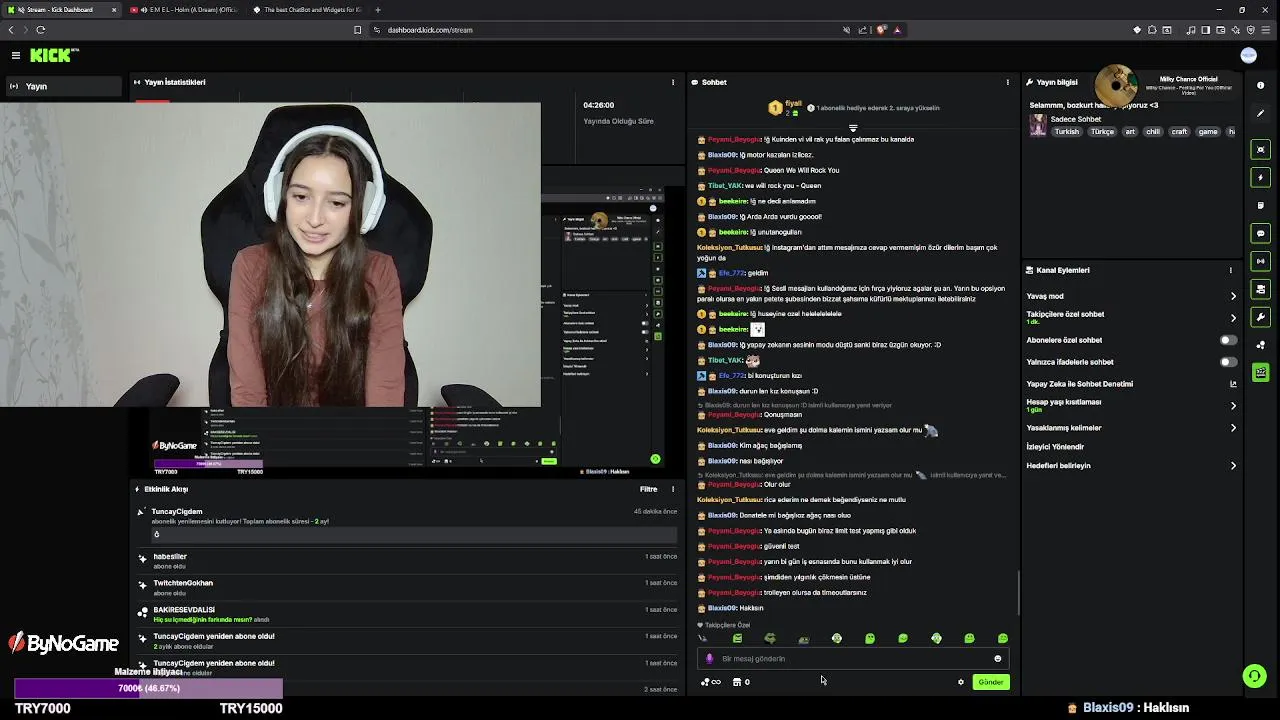The image size is (1280, 720).
Task: Click the chill tag chip
Action: tap(1153, 132)
